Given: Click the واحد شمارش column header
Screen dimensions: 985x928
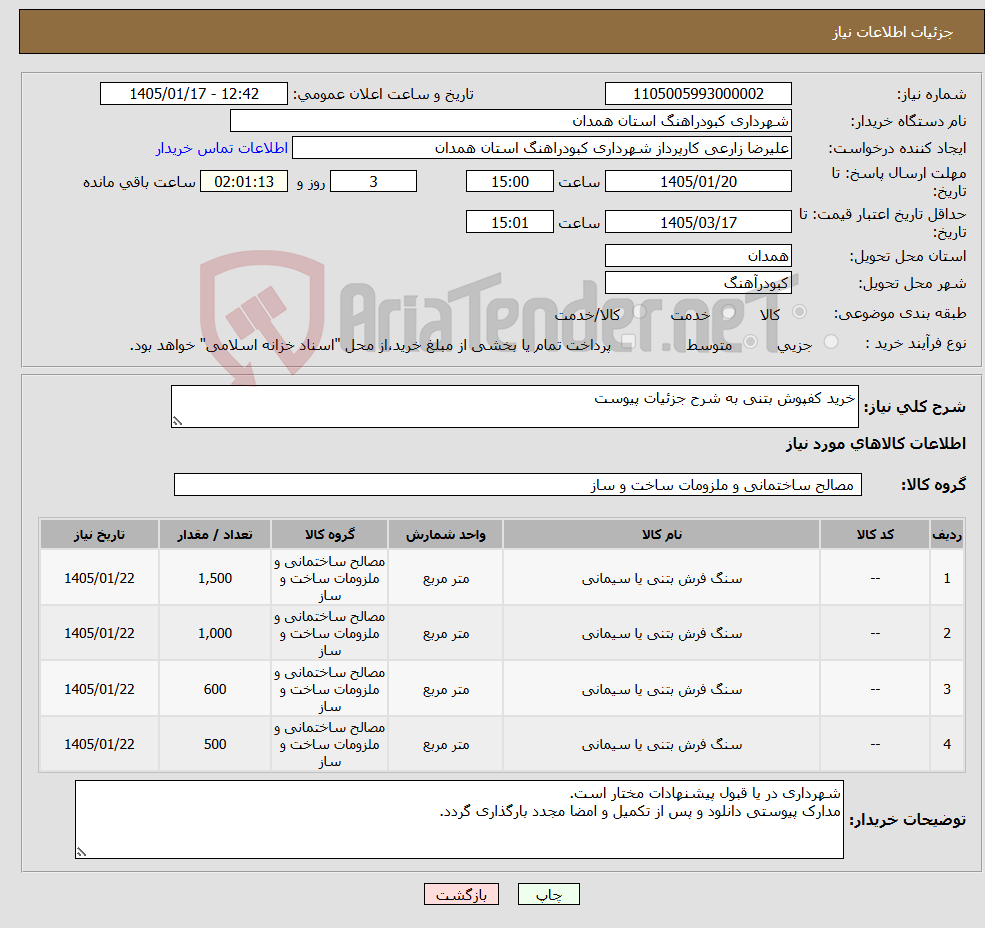Looking at the screenshot, I should [445, 534].
